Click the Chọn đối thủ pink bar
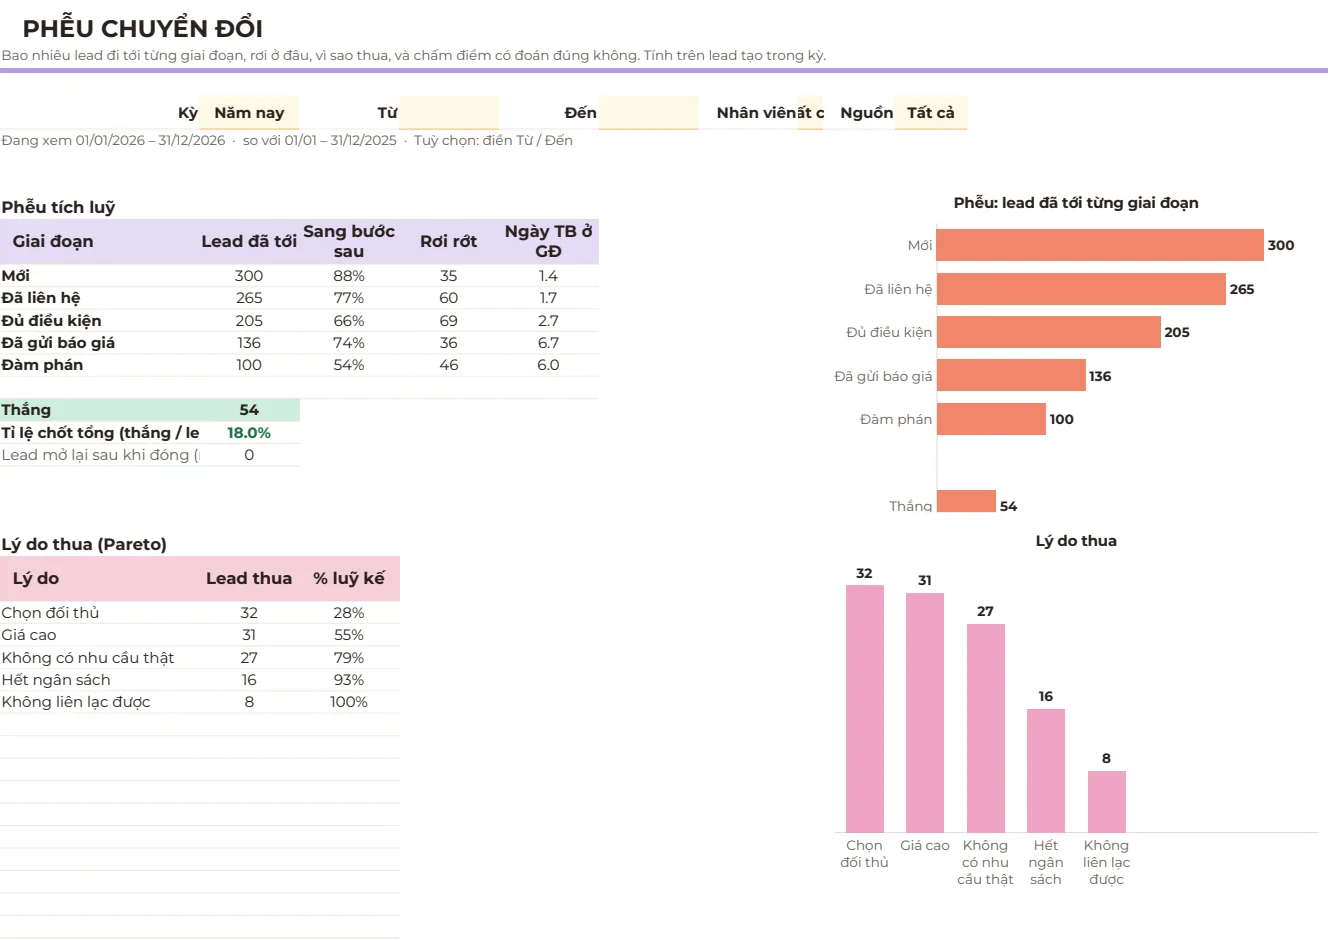This screenshot has height=940, width=1330. (865, 709)
